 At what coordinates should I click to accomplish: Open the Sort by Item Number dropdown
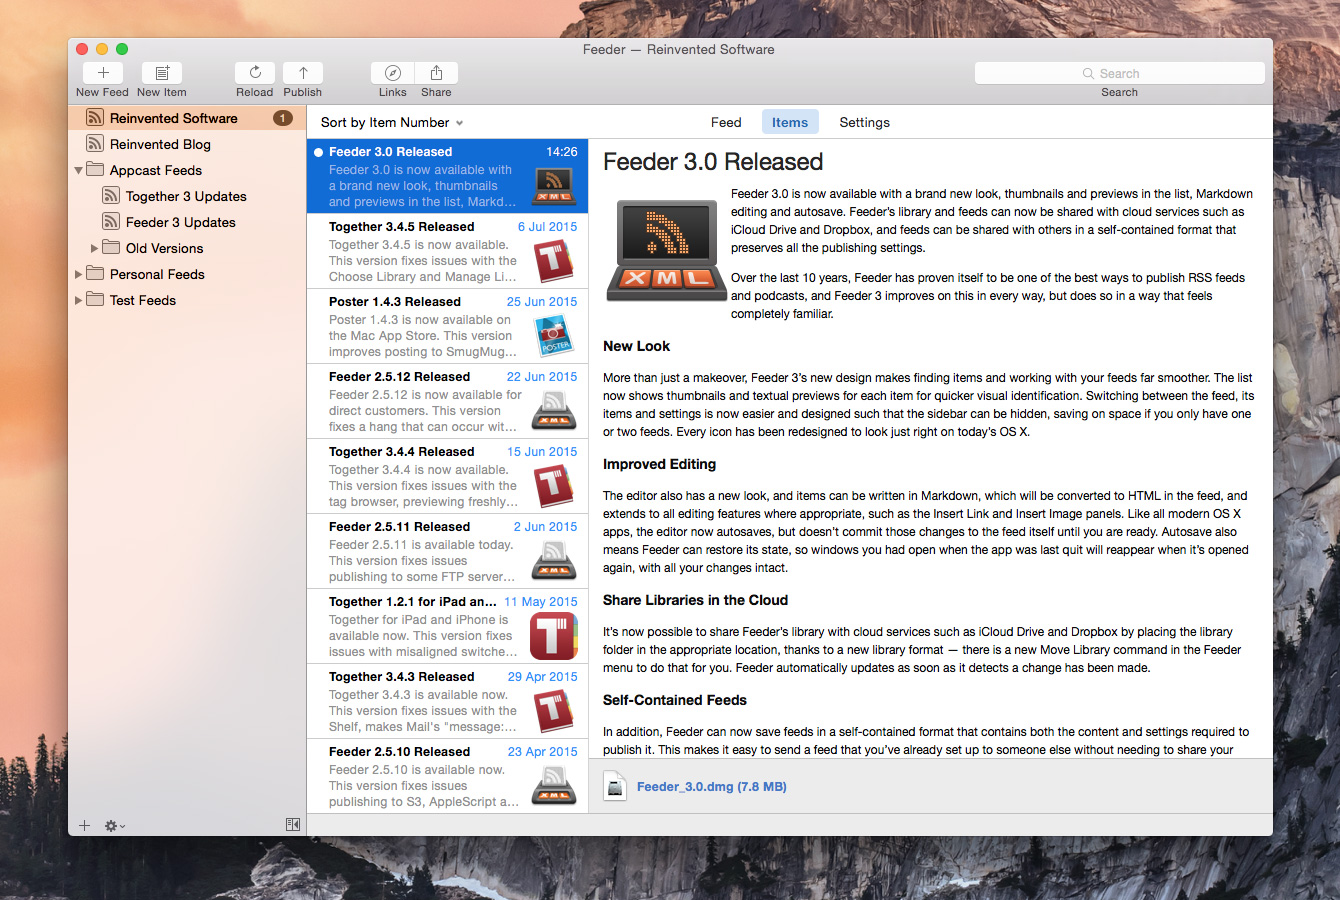tap(392, 122)
